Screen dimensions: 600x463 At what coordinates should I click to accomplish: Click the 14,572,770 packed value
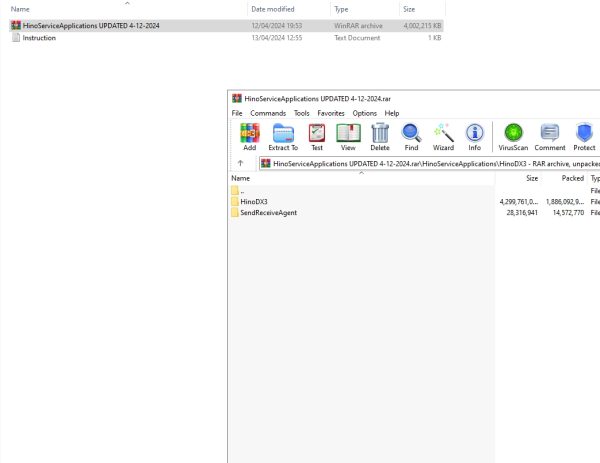coord(568,213)
